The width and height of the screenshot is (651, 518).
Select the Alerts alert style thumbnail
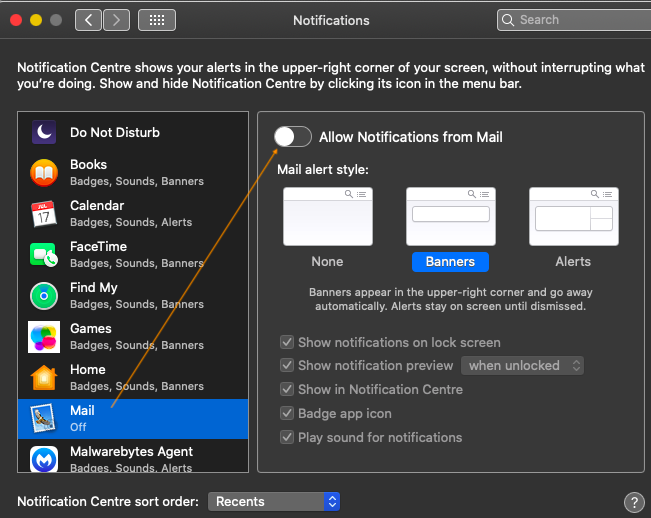click(573, 216)
